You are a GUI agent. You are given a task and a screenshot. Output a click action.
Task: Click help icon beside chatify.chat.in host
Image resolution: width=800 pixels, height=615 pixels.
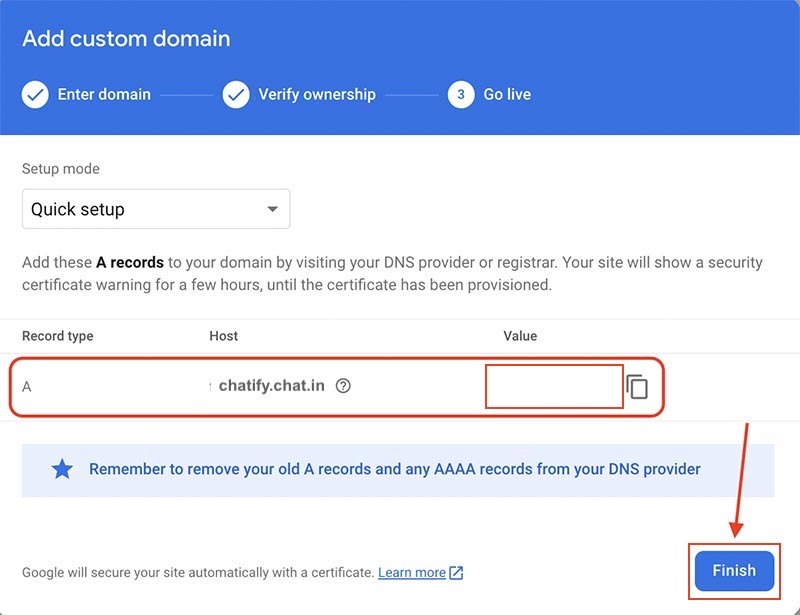pos(343,386)
